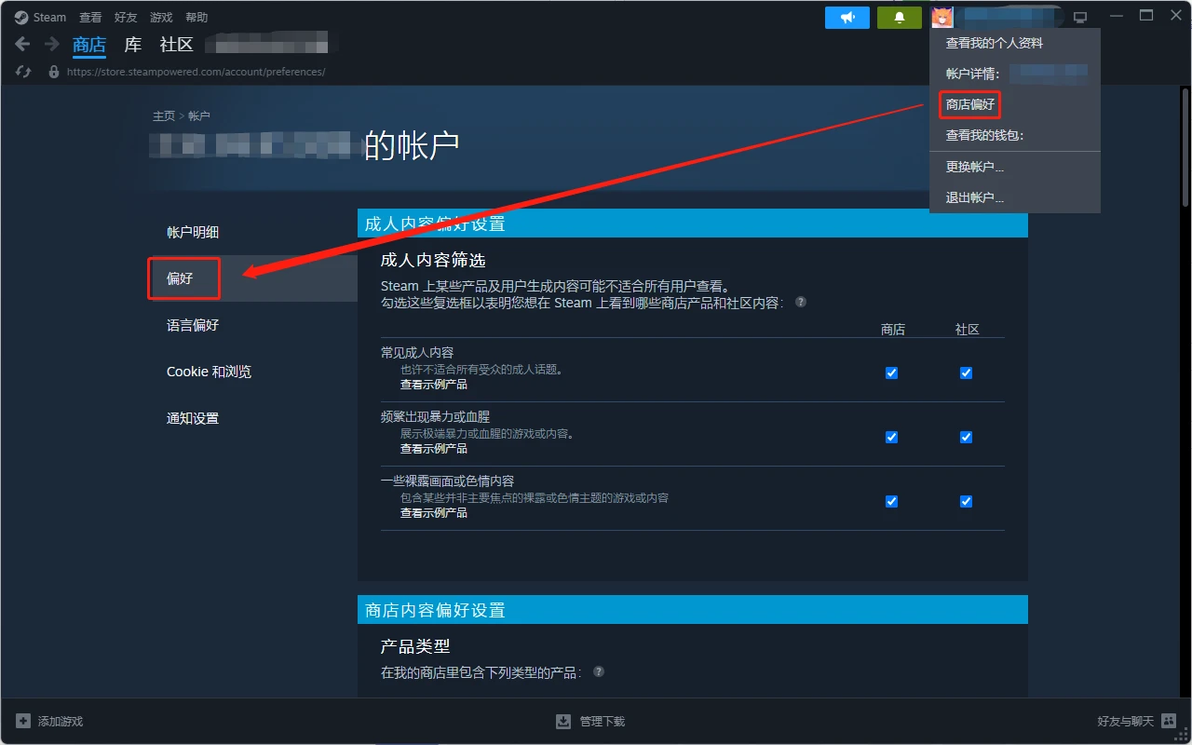Toggle 一些裸露画面或色情内容 社区 checkbox
This screenshot has width=1192, height=745.
click(966, 502)
